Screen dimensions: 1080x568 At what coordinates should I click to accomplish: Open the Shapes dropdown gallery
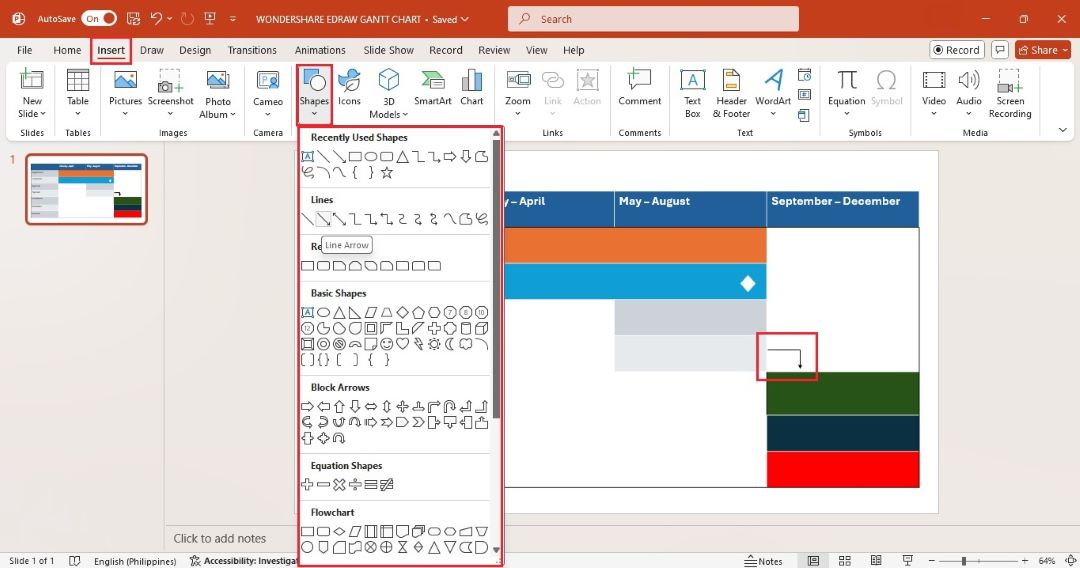point(314,94)
